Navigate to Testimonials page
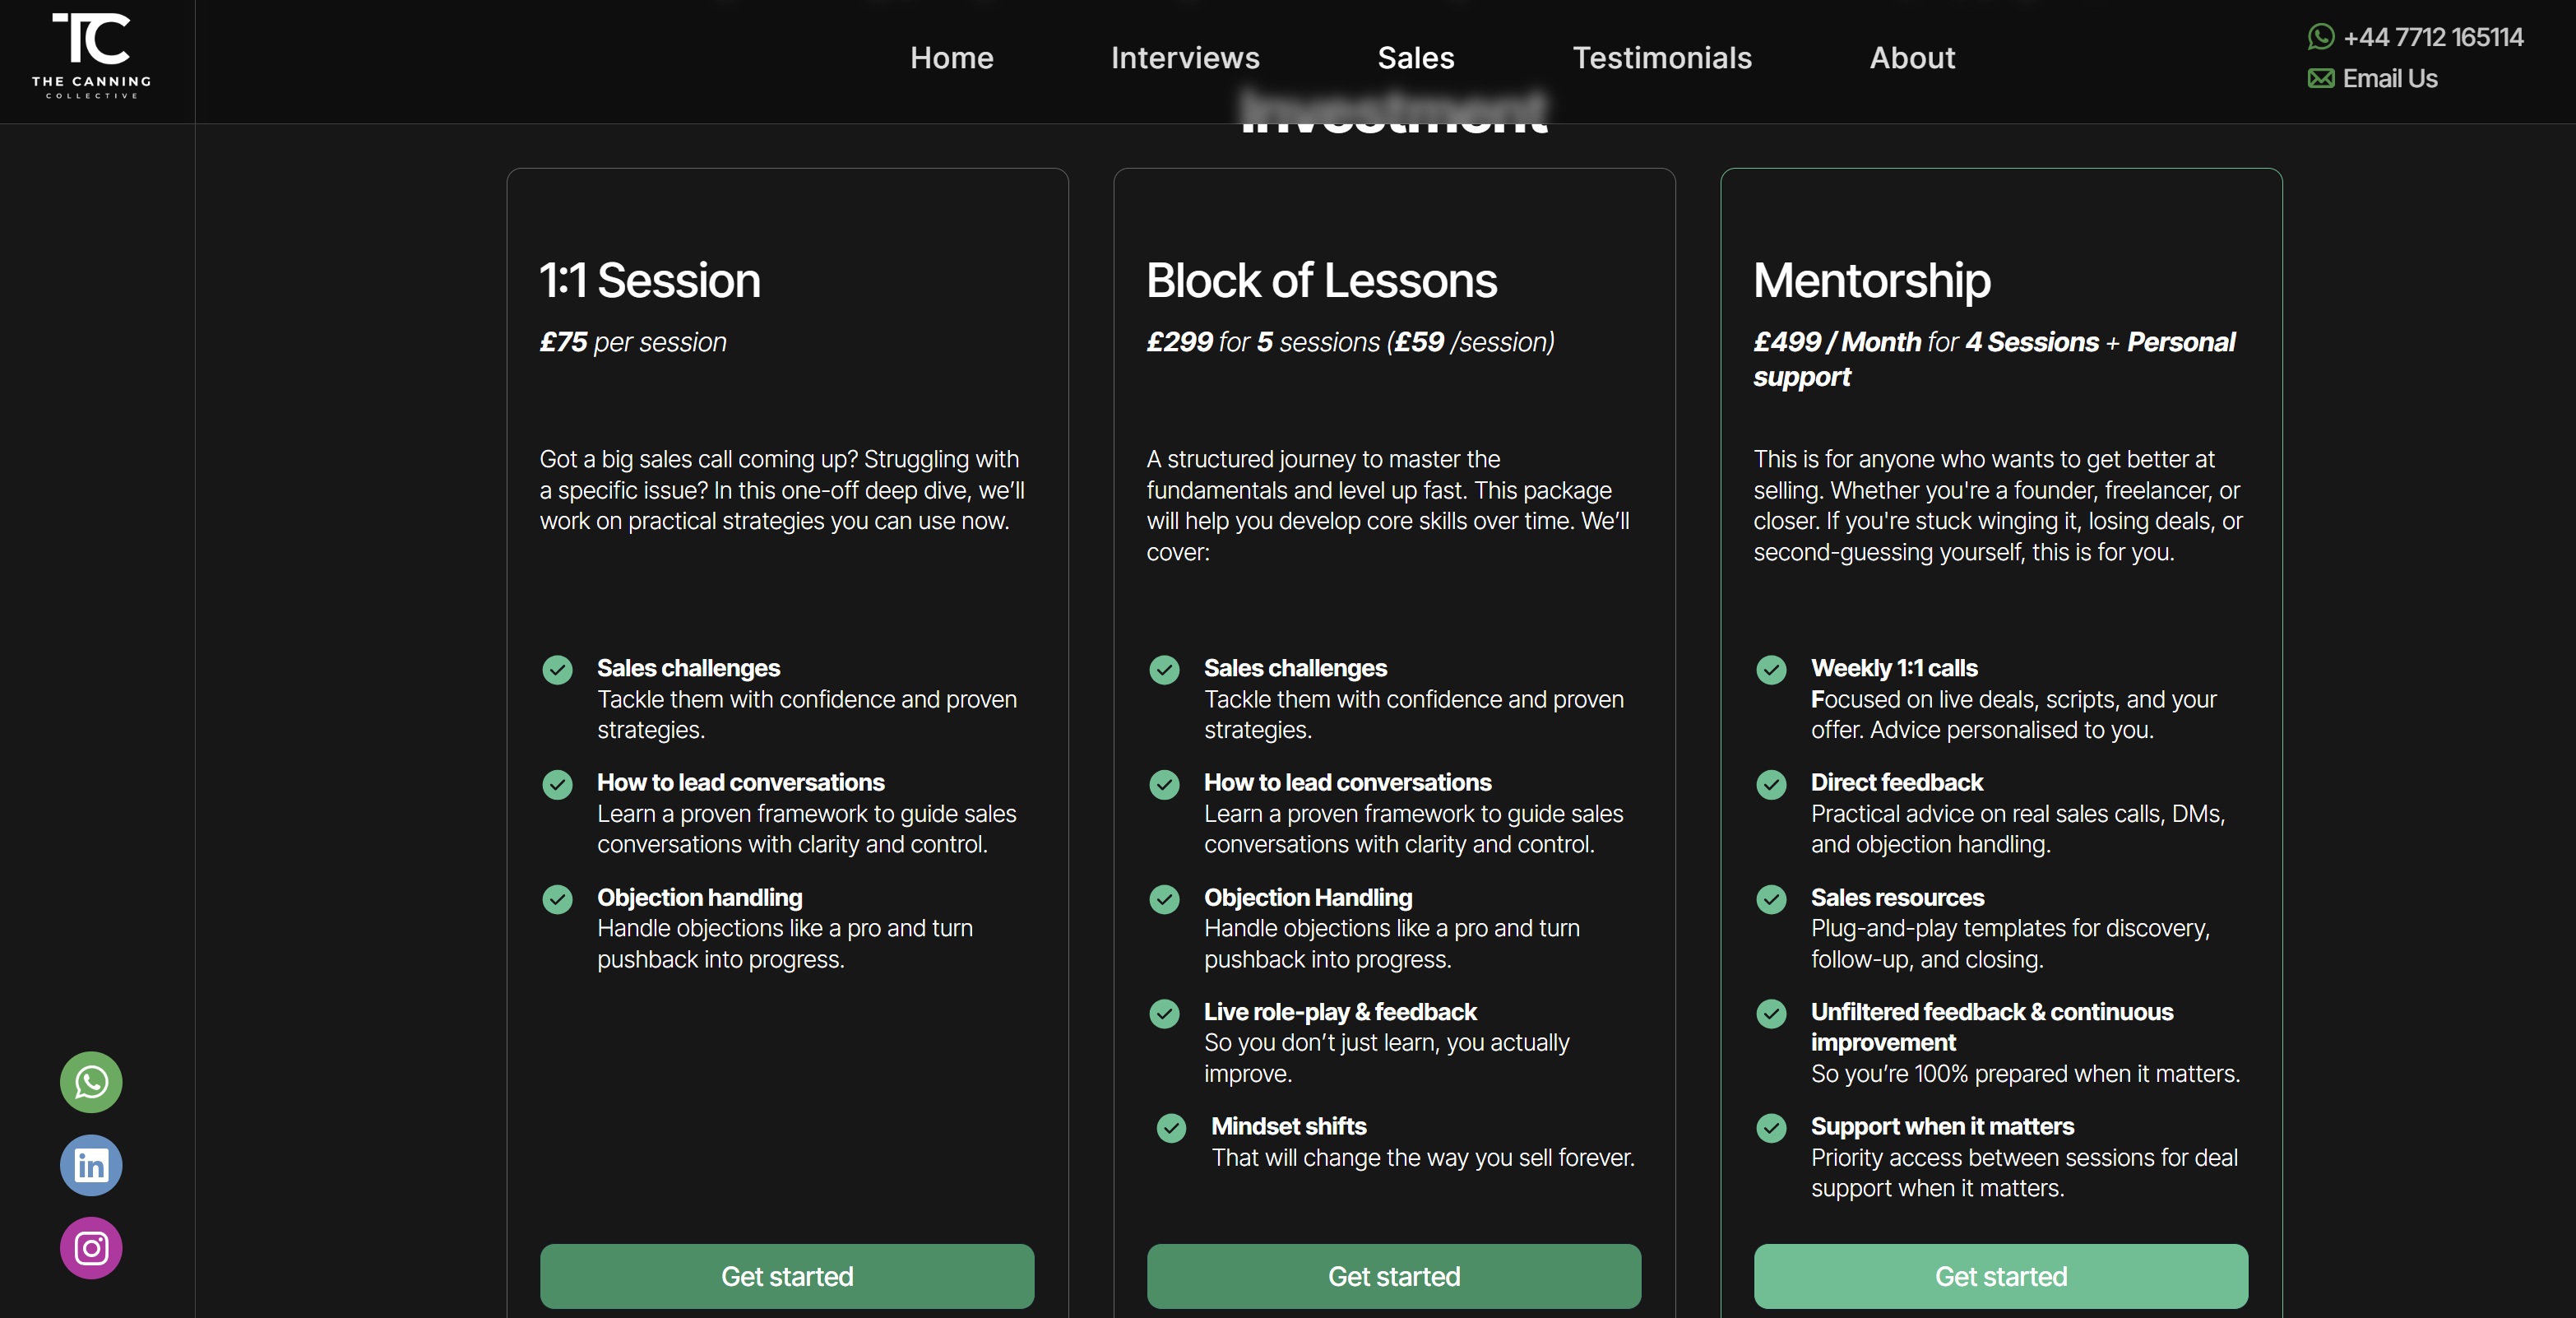This screenshot has height=1318, width=2576. point(1661,58)
